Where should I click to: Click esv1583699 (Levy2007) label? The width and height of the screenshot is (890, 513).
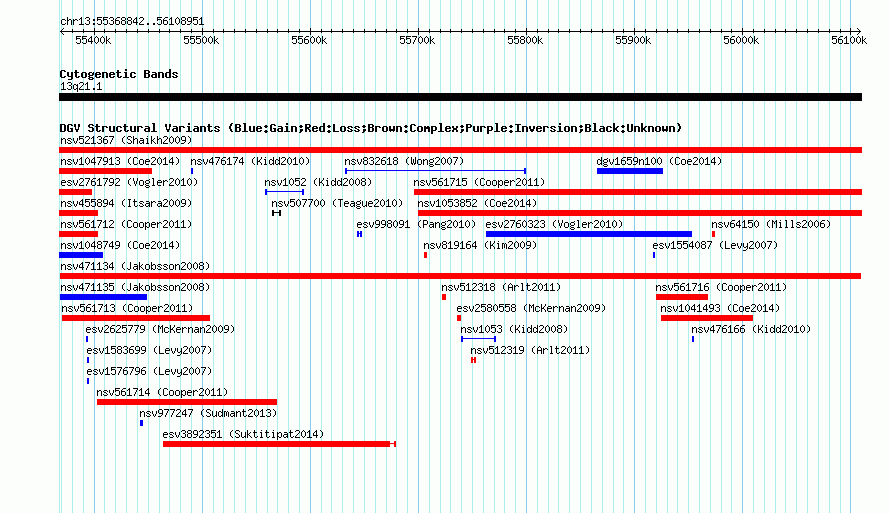click(149, 350)
